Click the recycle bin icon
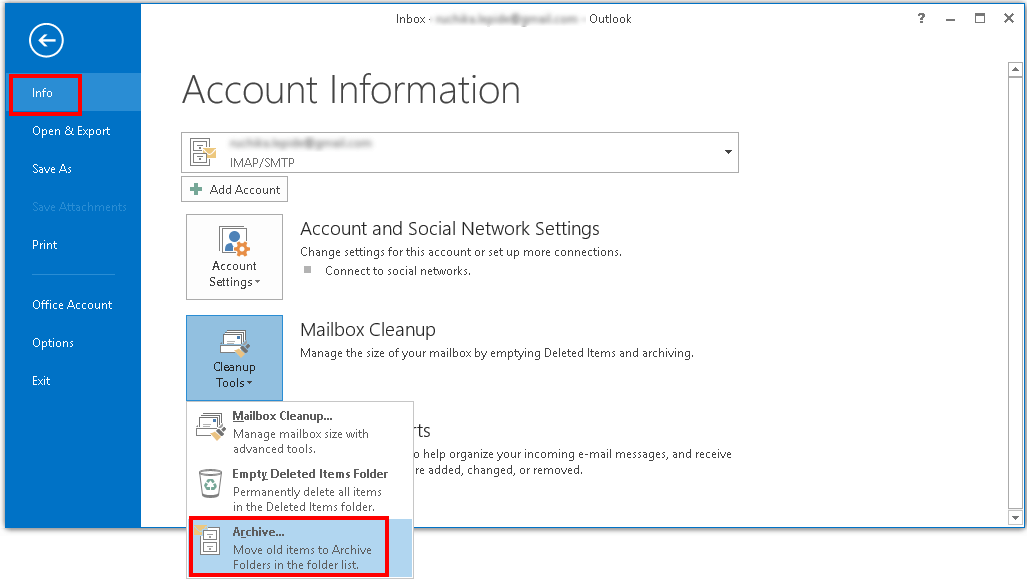The image size is (1027, 582). (210, 484)
